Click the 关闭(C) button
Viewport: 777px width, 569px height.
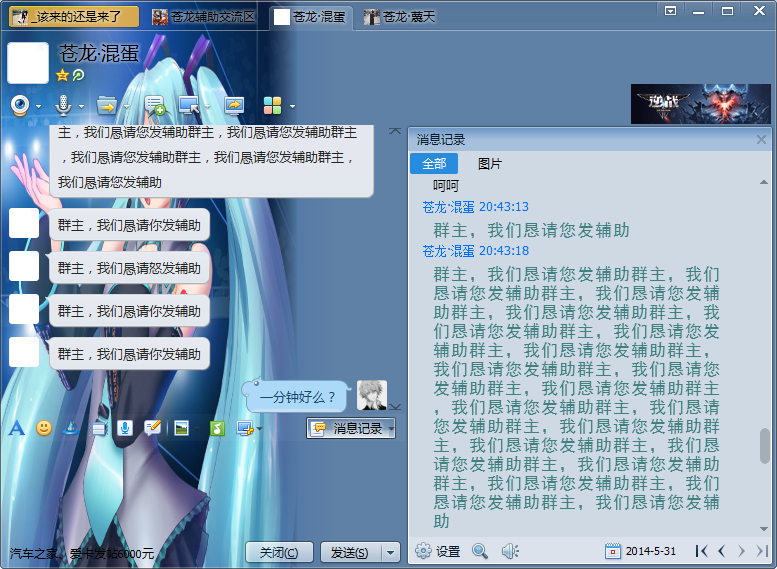point(279,552)
